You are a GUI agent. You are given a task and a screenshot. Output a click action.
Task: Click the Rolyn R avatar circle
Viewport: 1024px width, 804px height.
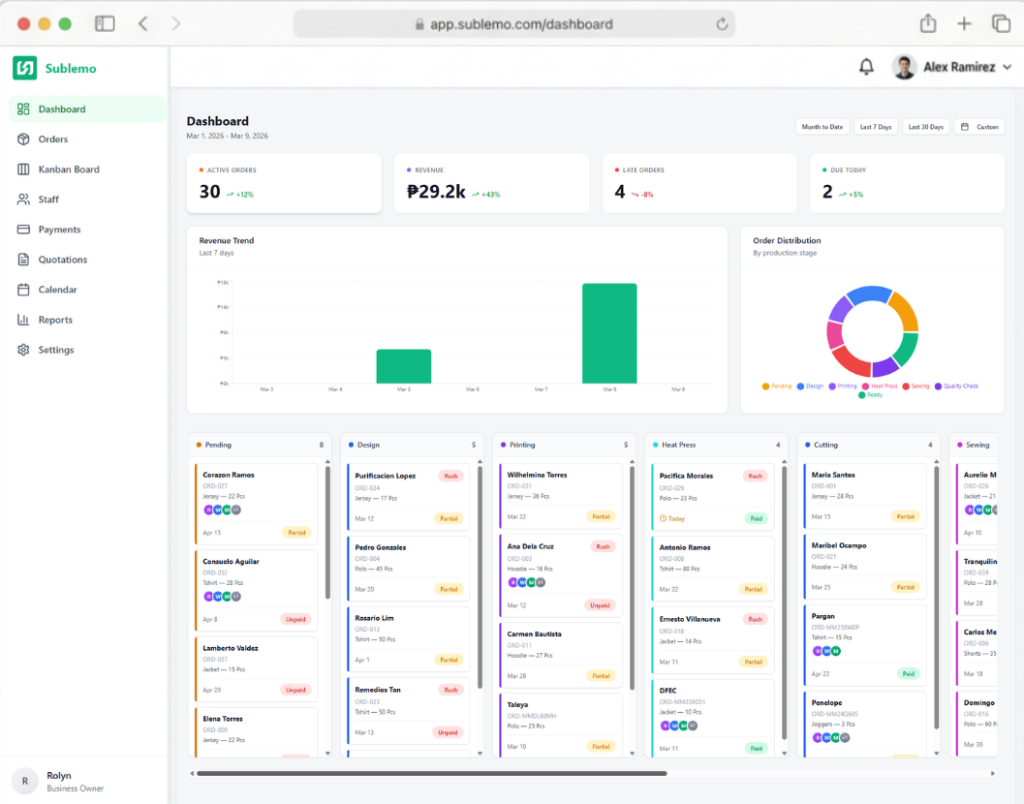pos(25,781)
